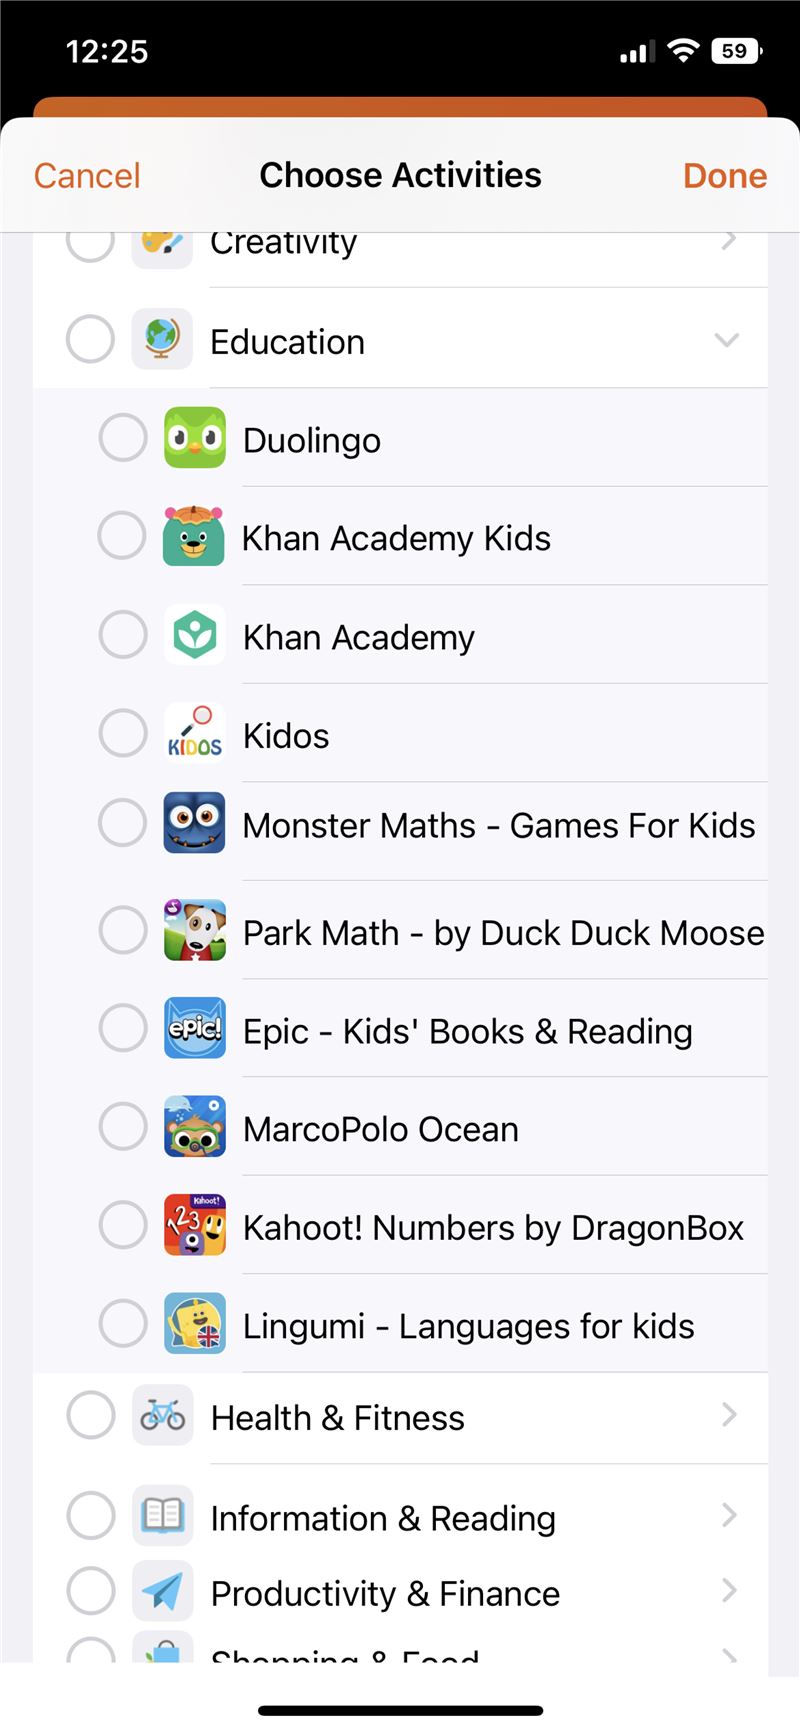Tap Done to confirm chosen activities
Image resolution: width=800 pixels, height=1732 pixels.
pos(724,176)
